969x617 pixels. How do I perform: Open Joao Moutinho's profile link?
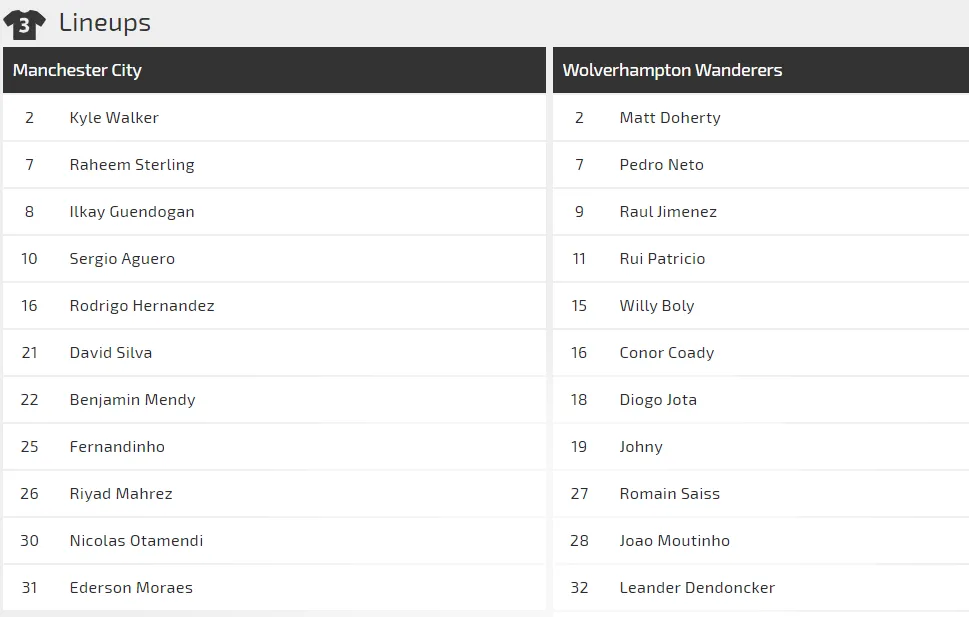click(675, 541)
